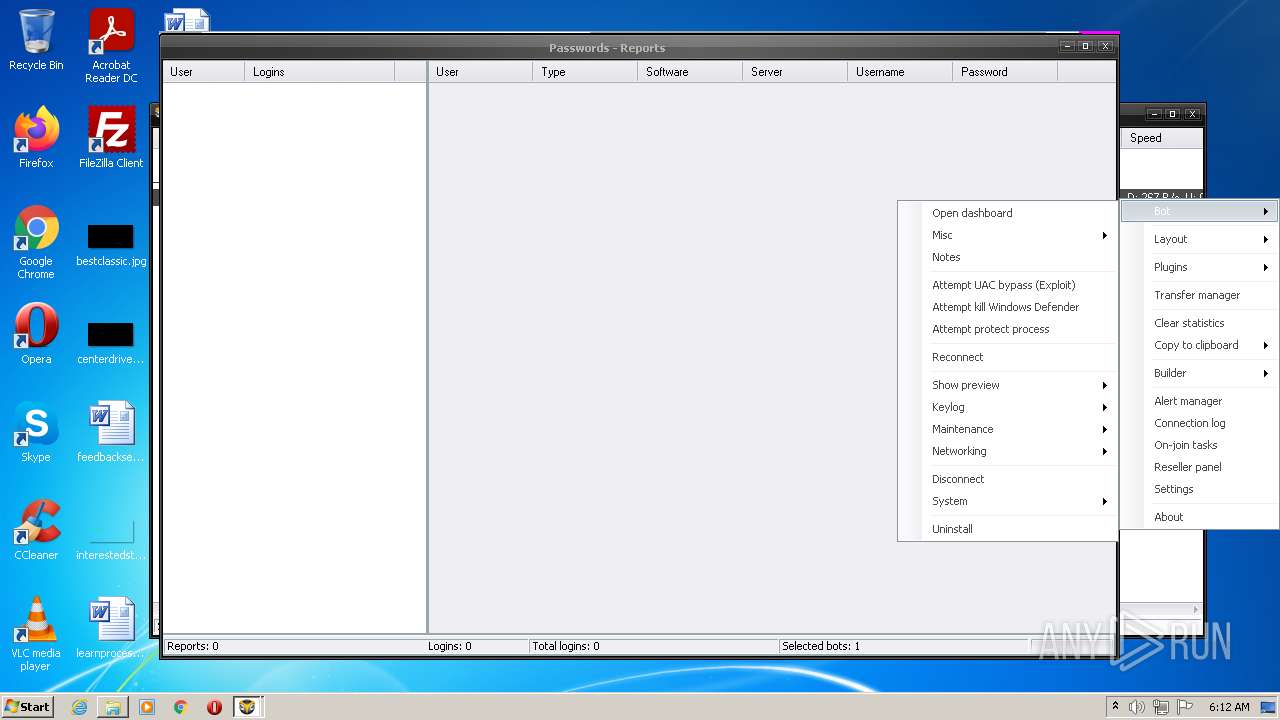Select centerdrive desktop file
Screen dimensions: 1280x720
(111, 344)
